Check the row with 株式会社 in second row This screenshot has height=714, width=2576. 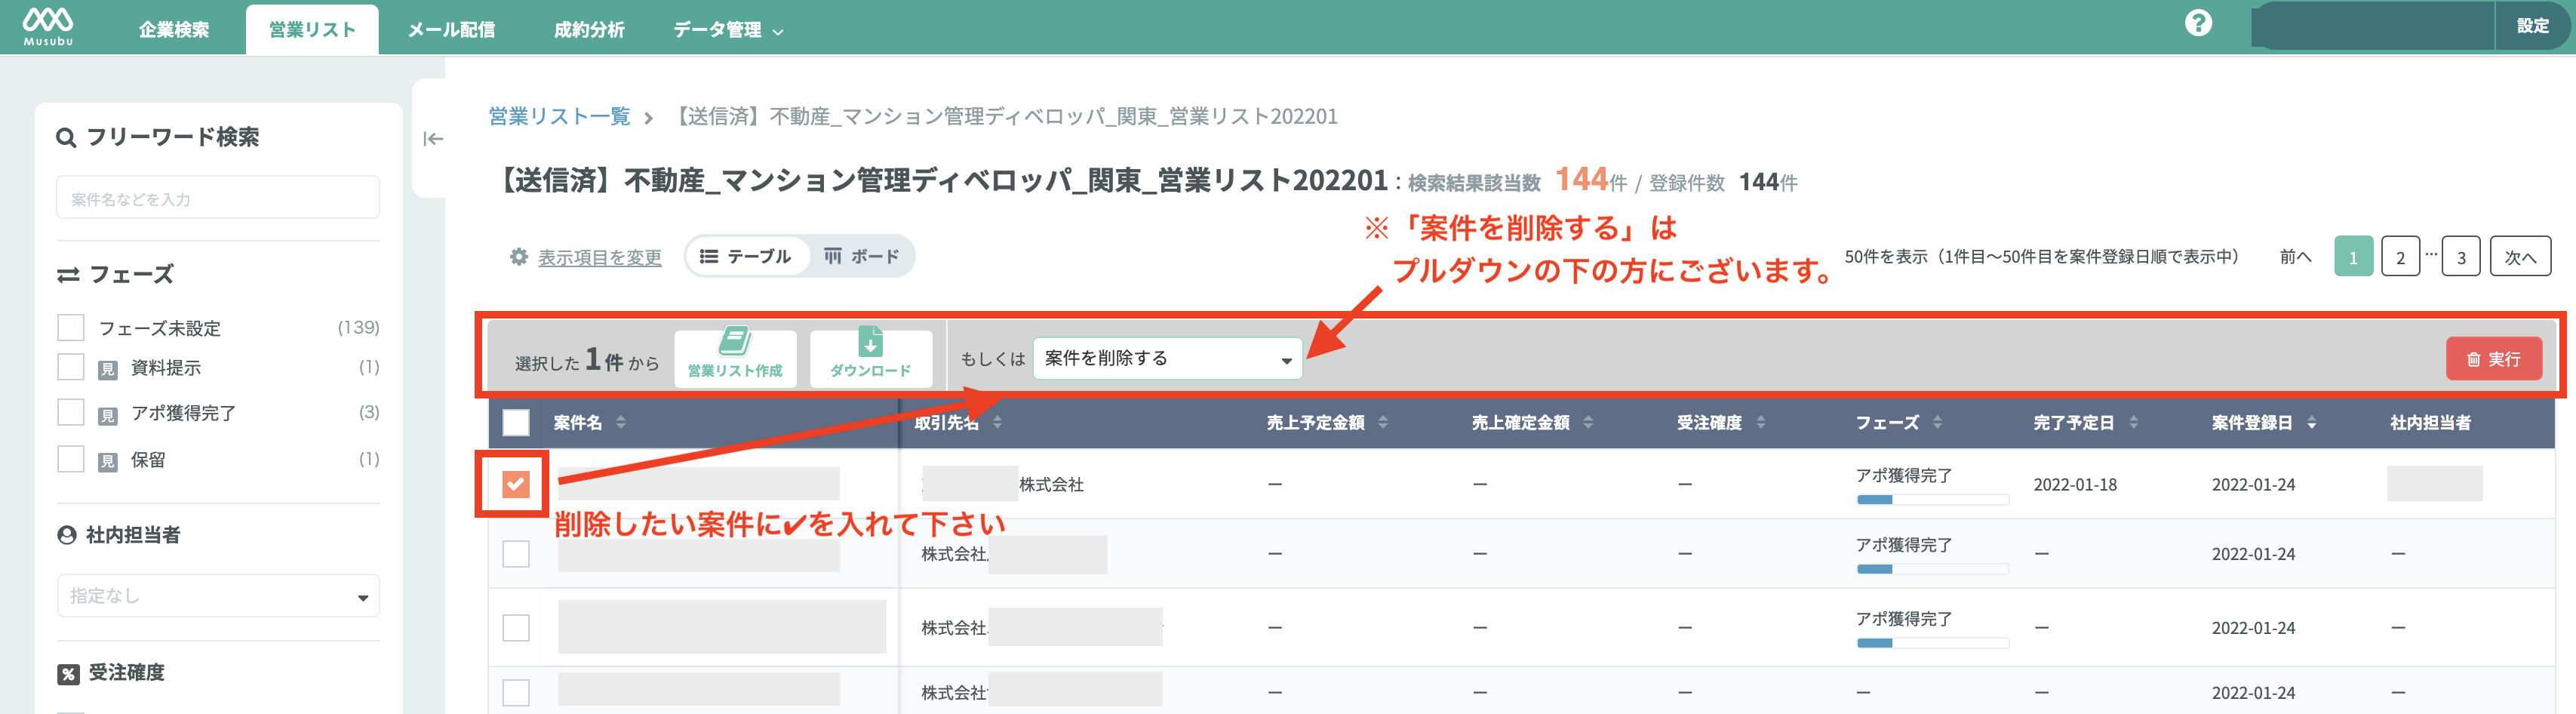click(x=516, y=554)
